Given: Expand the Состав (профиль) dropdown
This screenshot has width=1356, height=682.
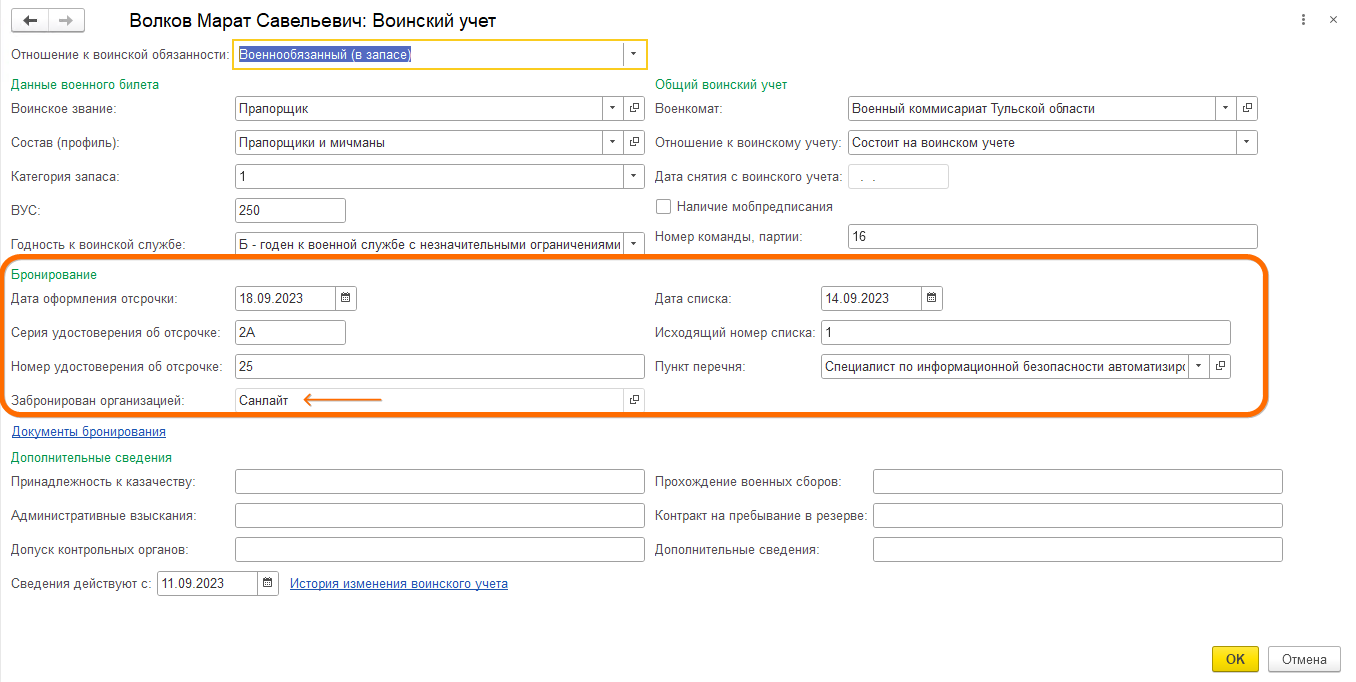Looking at the screenshot, I should (613, 142).
